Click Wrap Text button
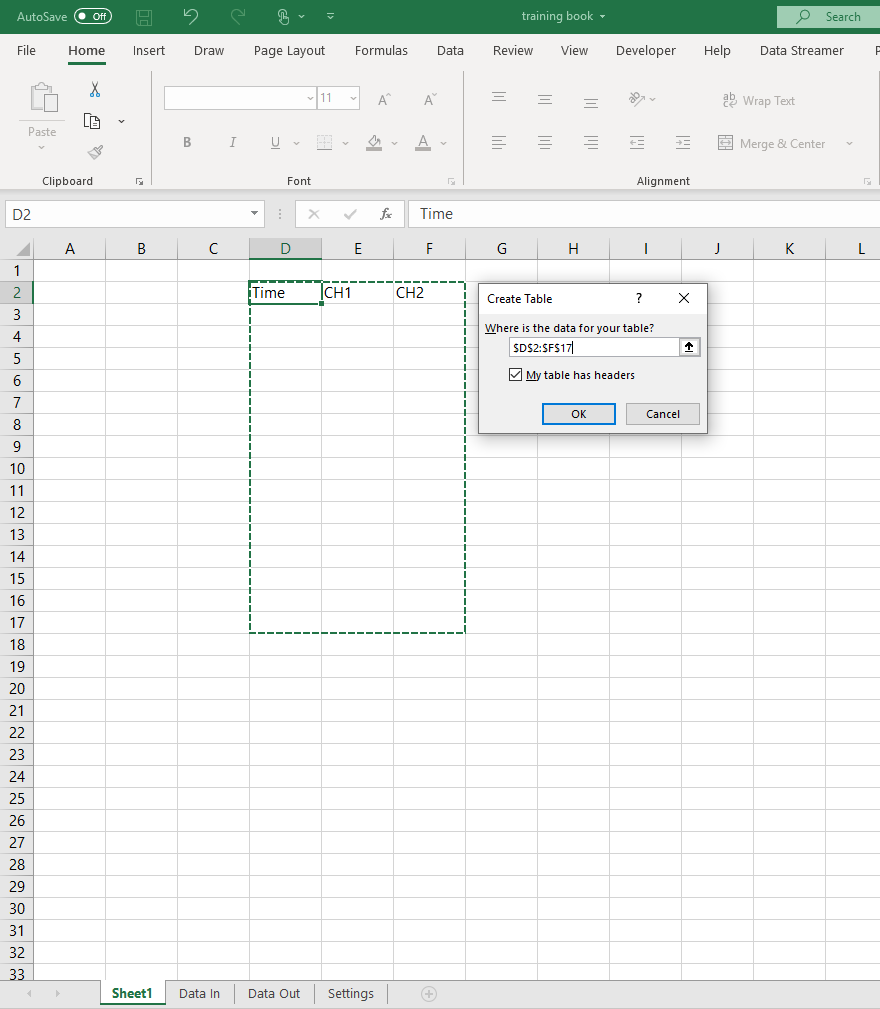 [x=759, y=100]
